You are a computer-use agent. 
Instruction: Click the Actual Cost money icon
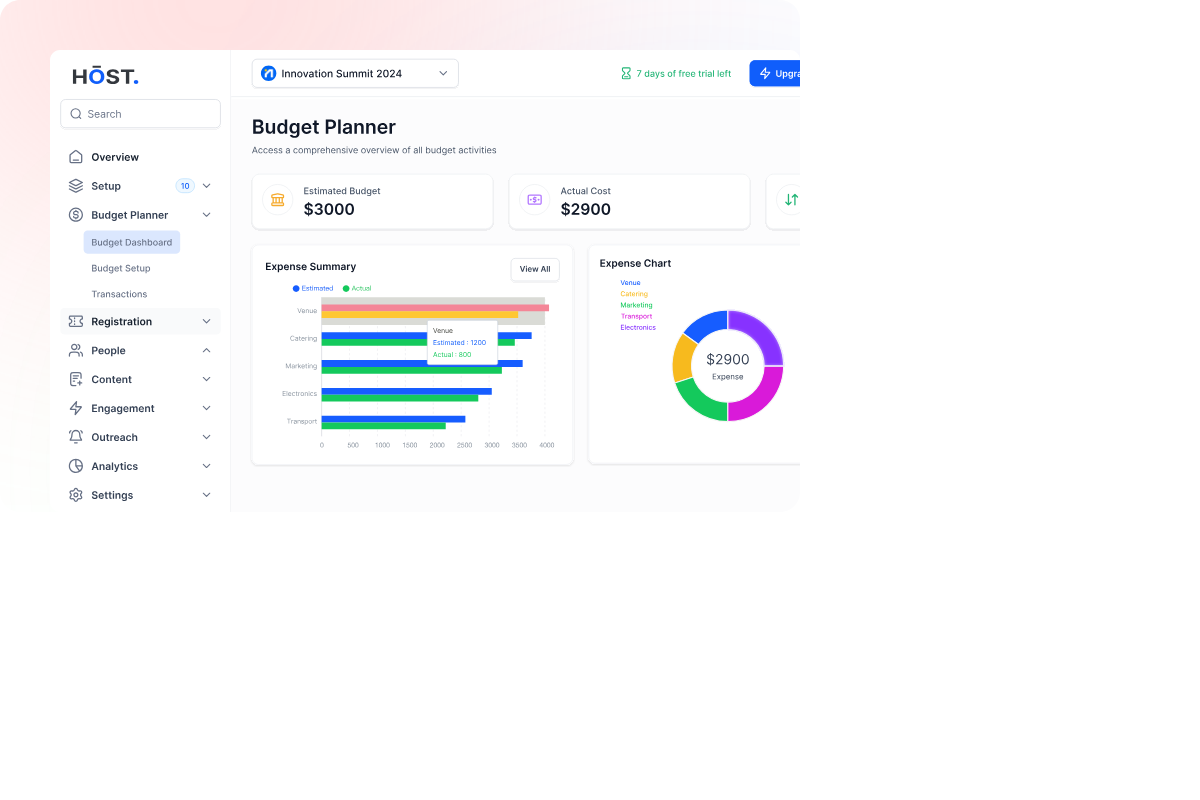[535, 200]
